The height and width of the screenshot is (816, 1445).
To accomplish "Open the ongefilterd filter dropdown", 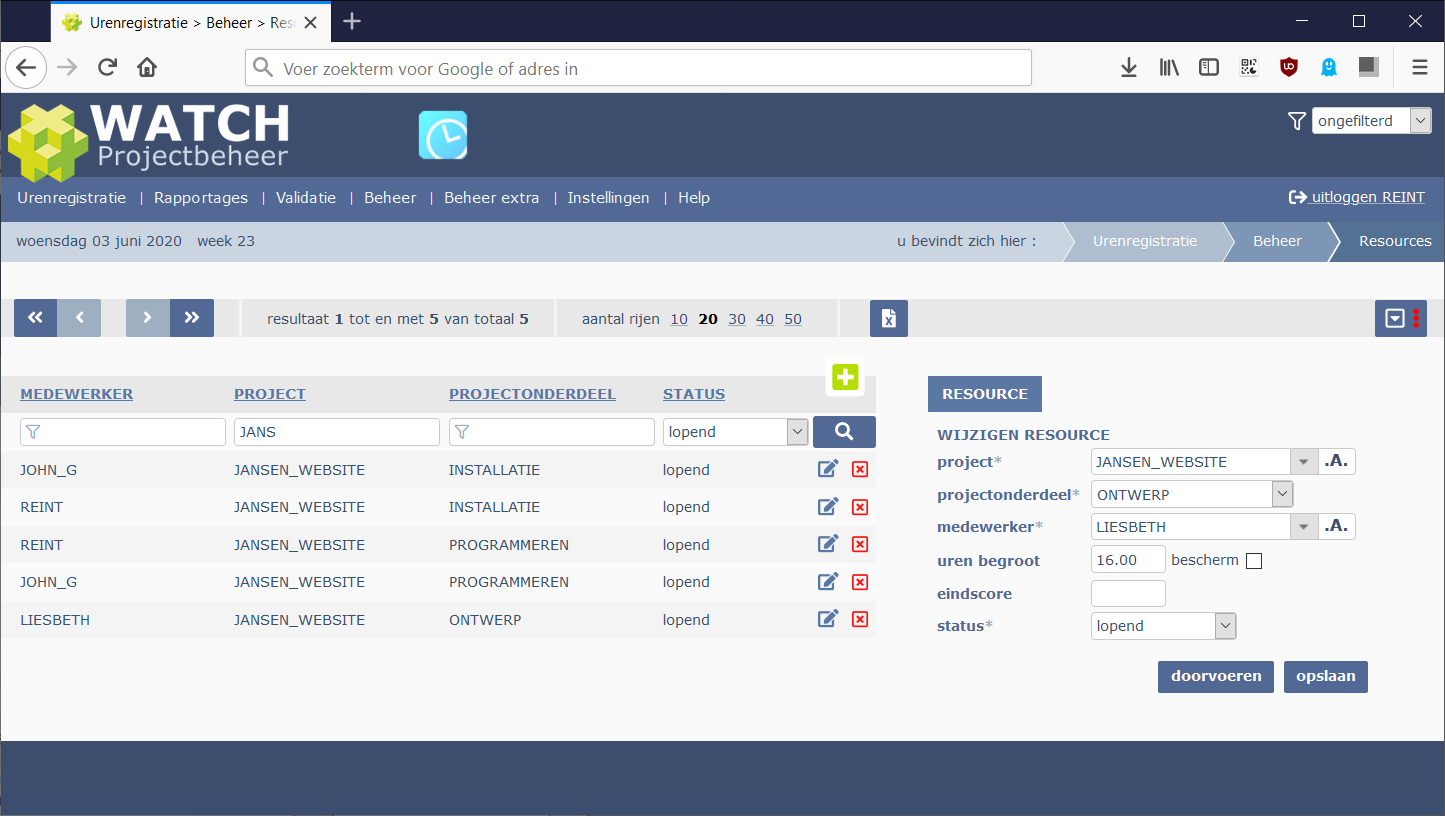I will pyautogui.click(x=1371, y=121).
